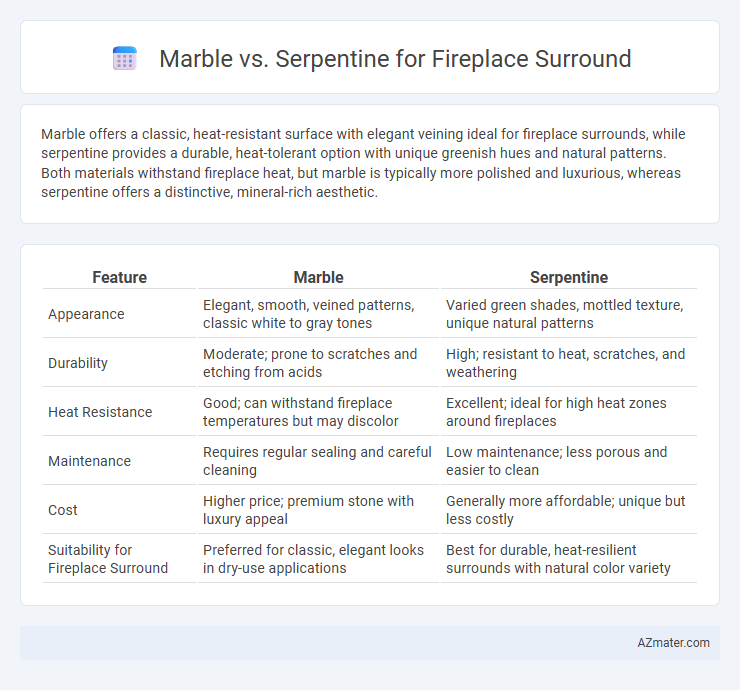Viewport: 740px width, 690px height.
Task: Select the page title heading text
Action: tap(395, 59)
